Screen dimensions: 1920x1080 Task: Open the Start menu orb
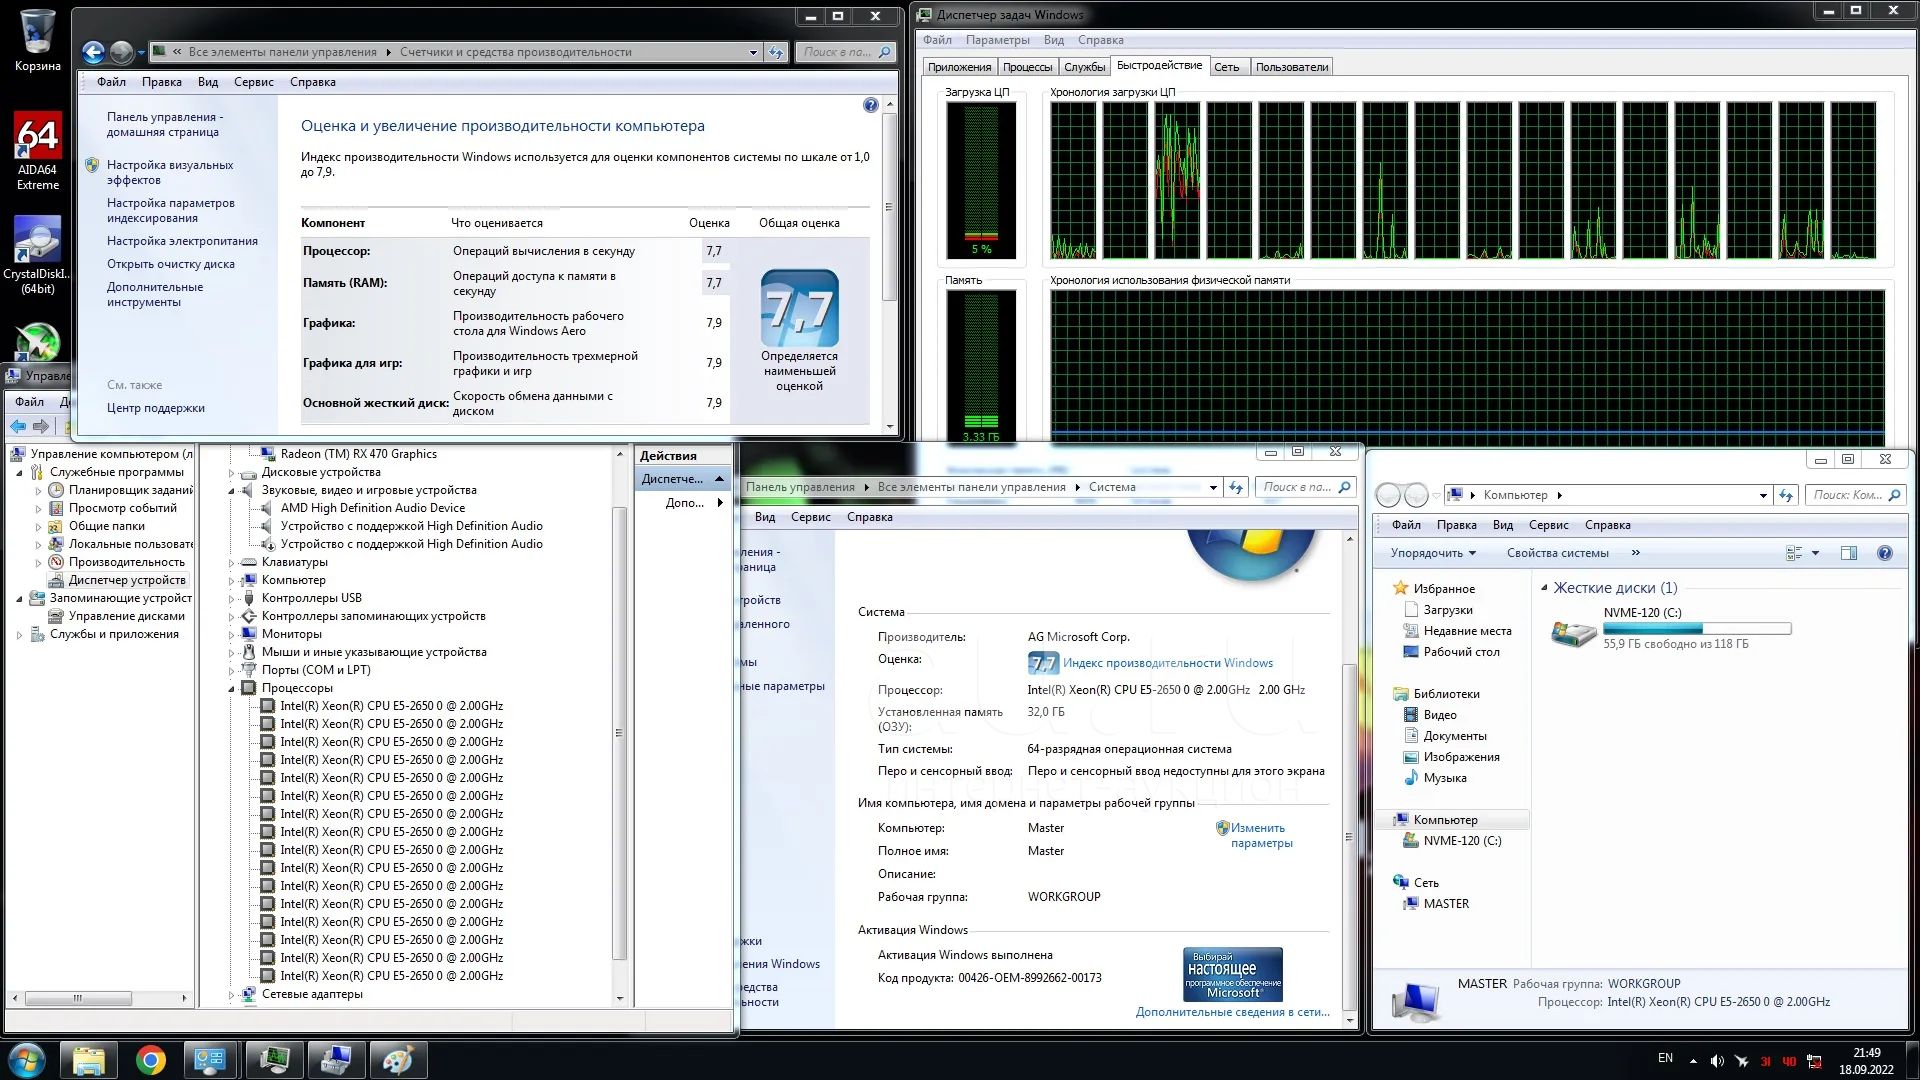click(x=26, y=1059)
